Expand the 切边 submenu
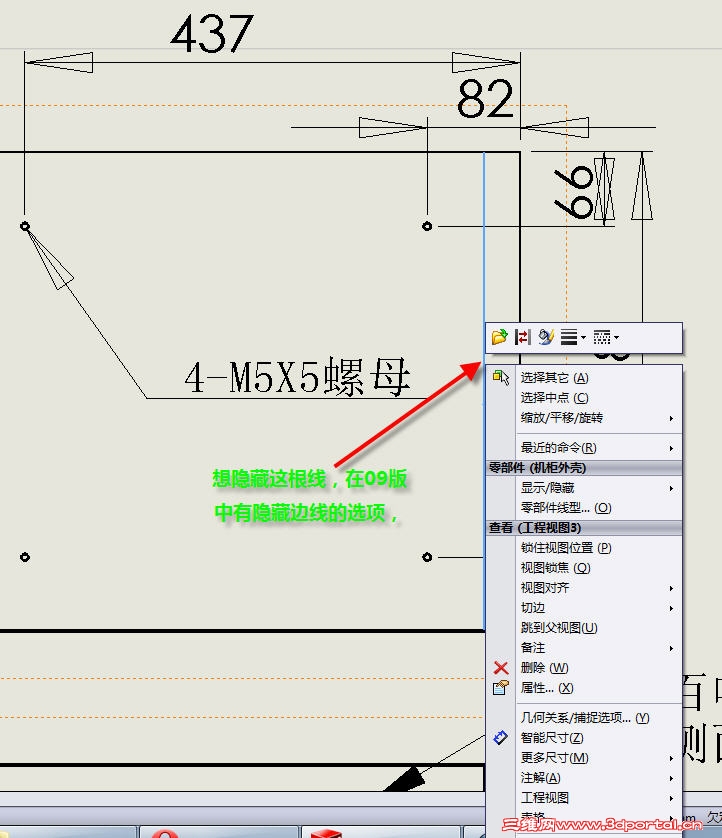The height and width of the screenshot is (838, 722). tap(584, 608)
